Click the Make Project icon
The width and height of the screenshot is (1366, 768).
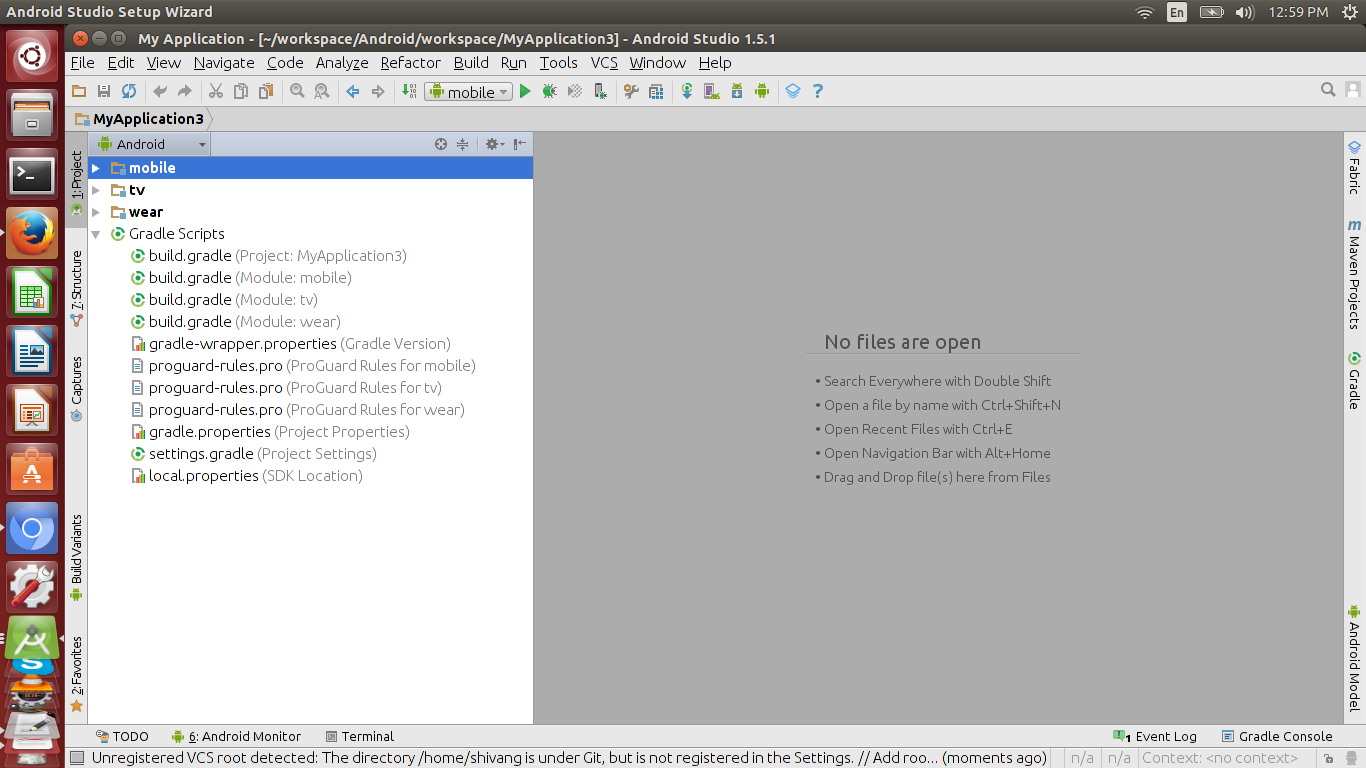pyautogui.click(x=409, y=91)
